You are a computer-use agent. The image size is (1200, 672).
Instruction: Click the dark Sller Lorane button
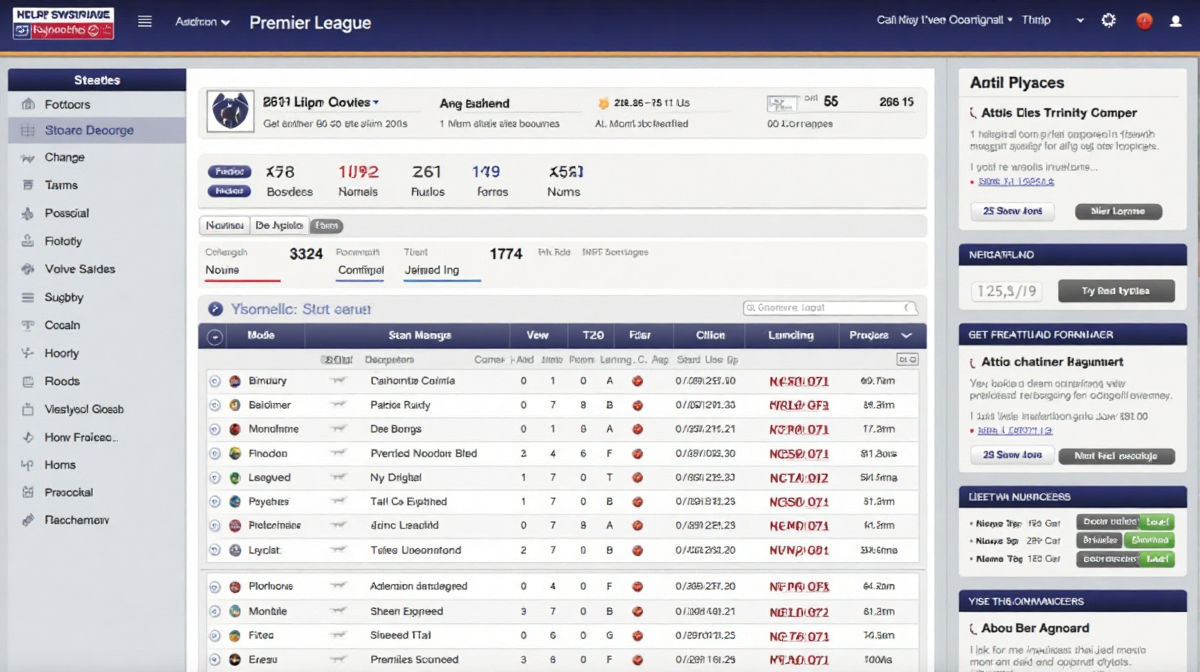(1118, 212)
